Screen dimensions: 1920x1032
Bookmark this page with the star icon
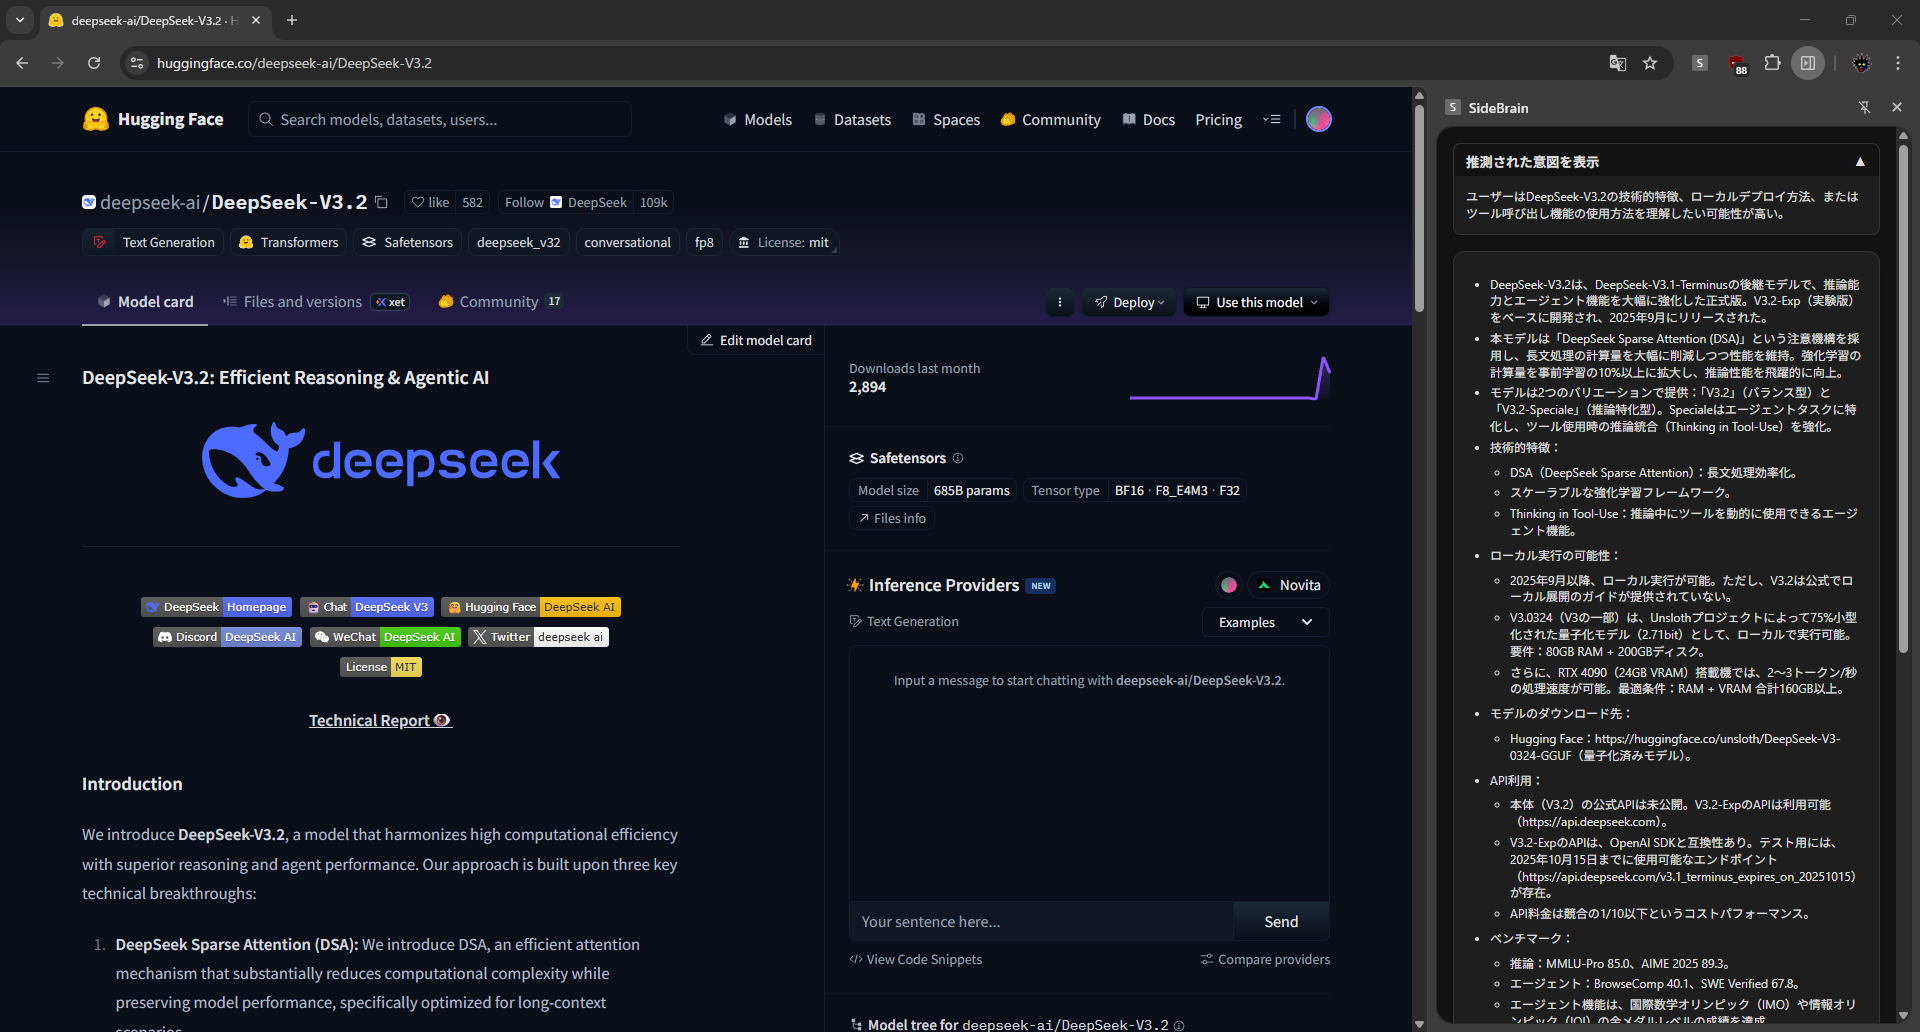[x=1650, y=63]
